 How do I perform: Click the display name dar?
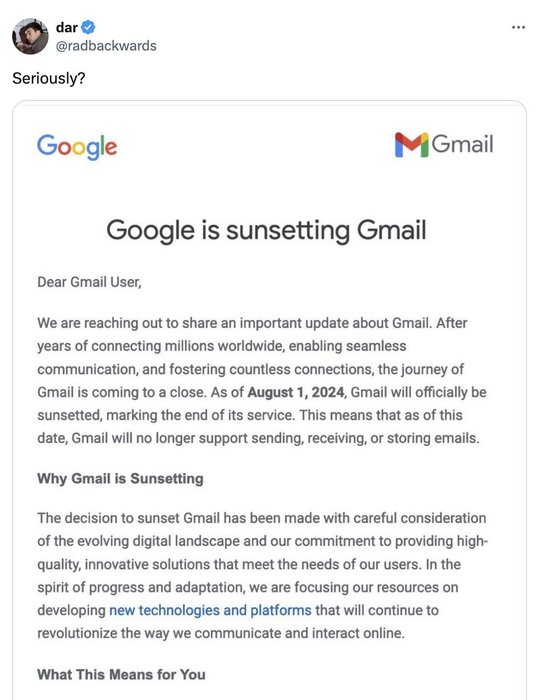click(67, 27)
